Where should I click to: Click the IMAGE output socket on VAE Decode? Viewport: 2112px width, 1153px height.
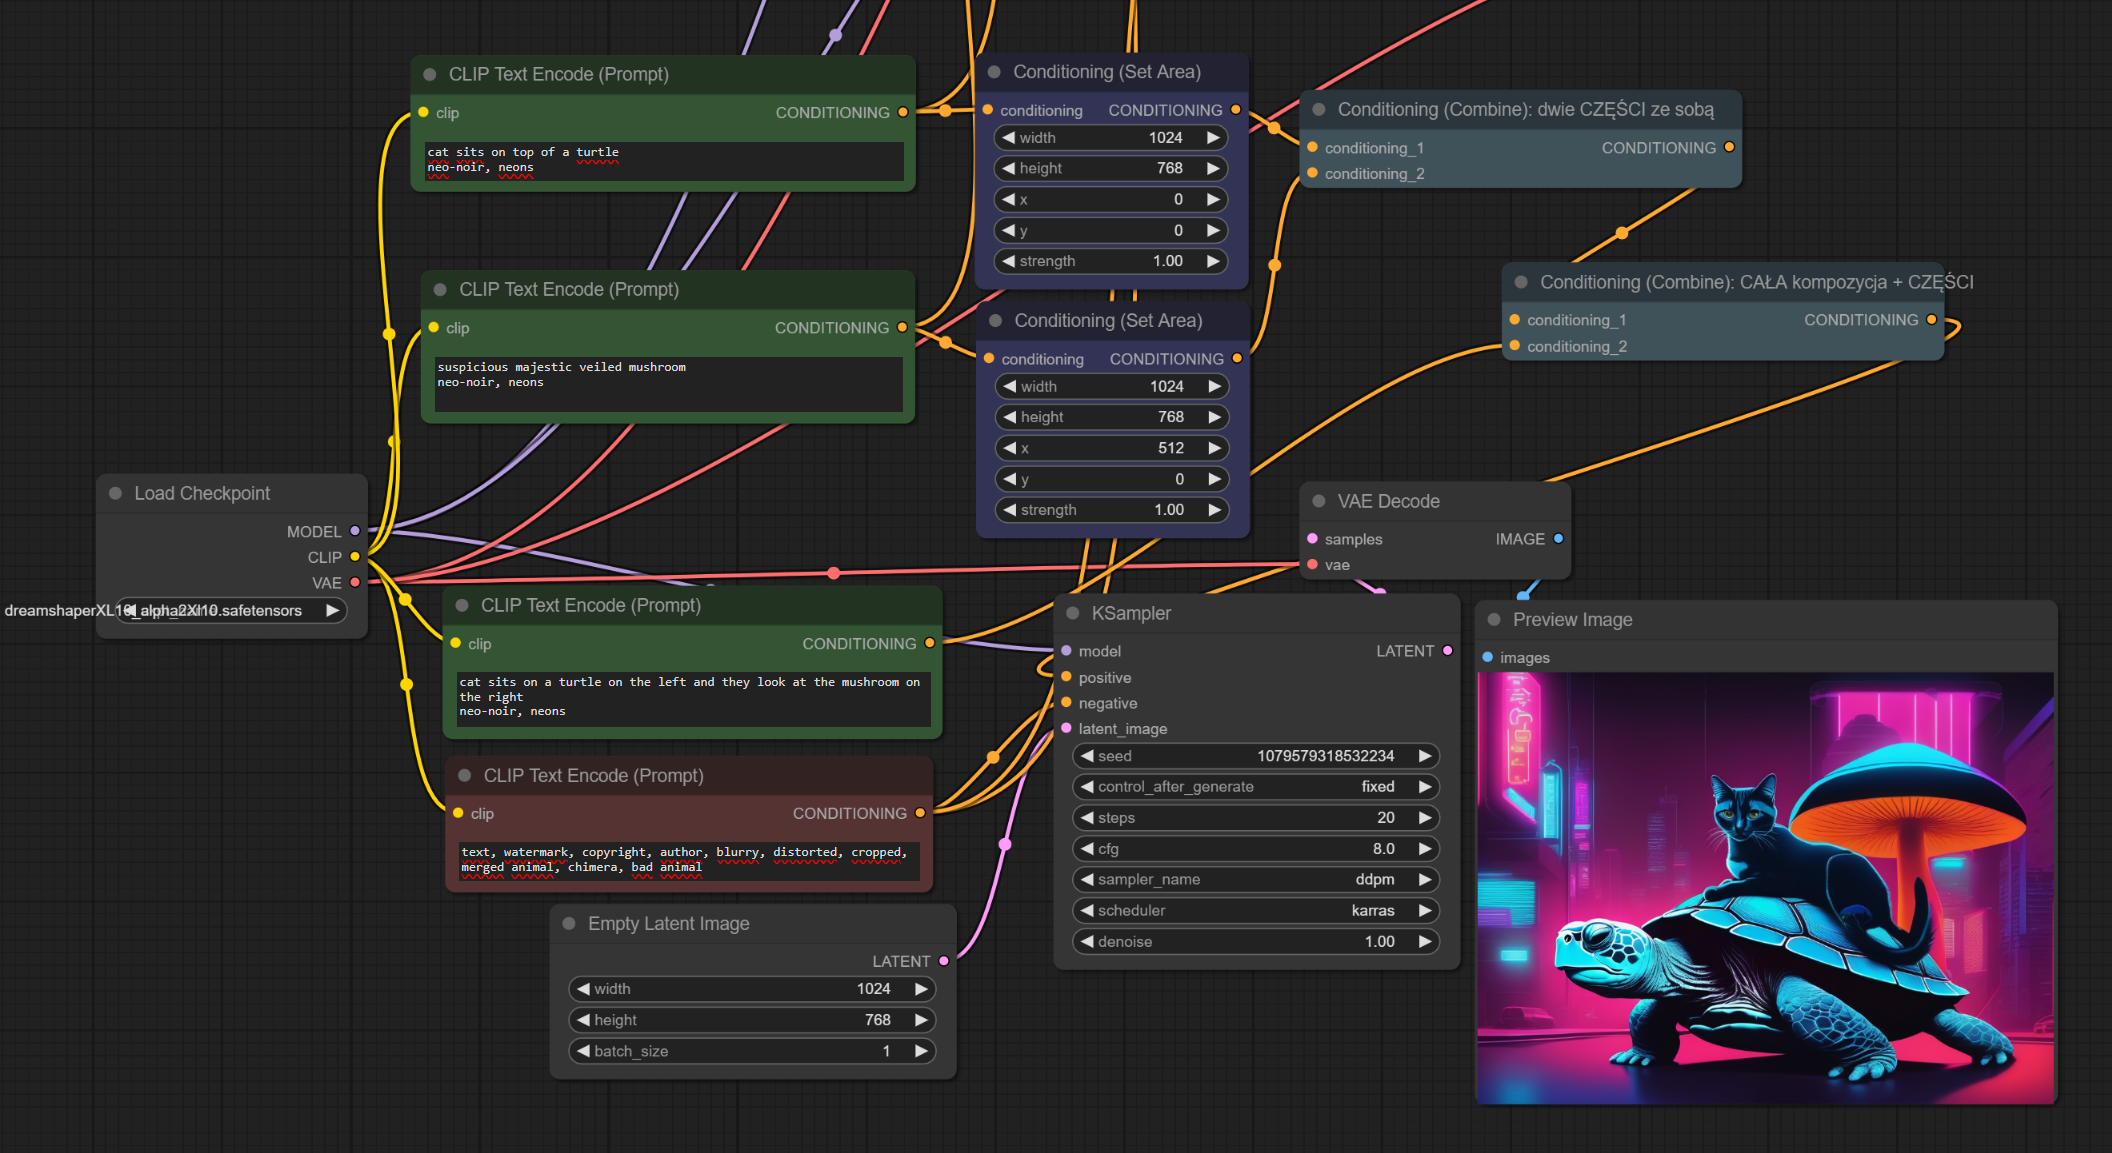1558,539
